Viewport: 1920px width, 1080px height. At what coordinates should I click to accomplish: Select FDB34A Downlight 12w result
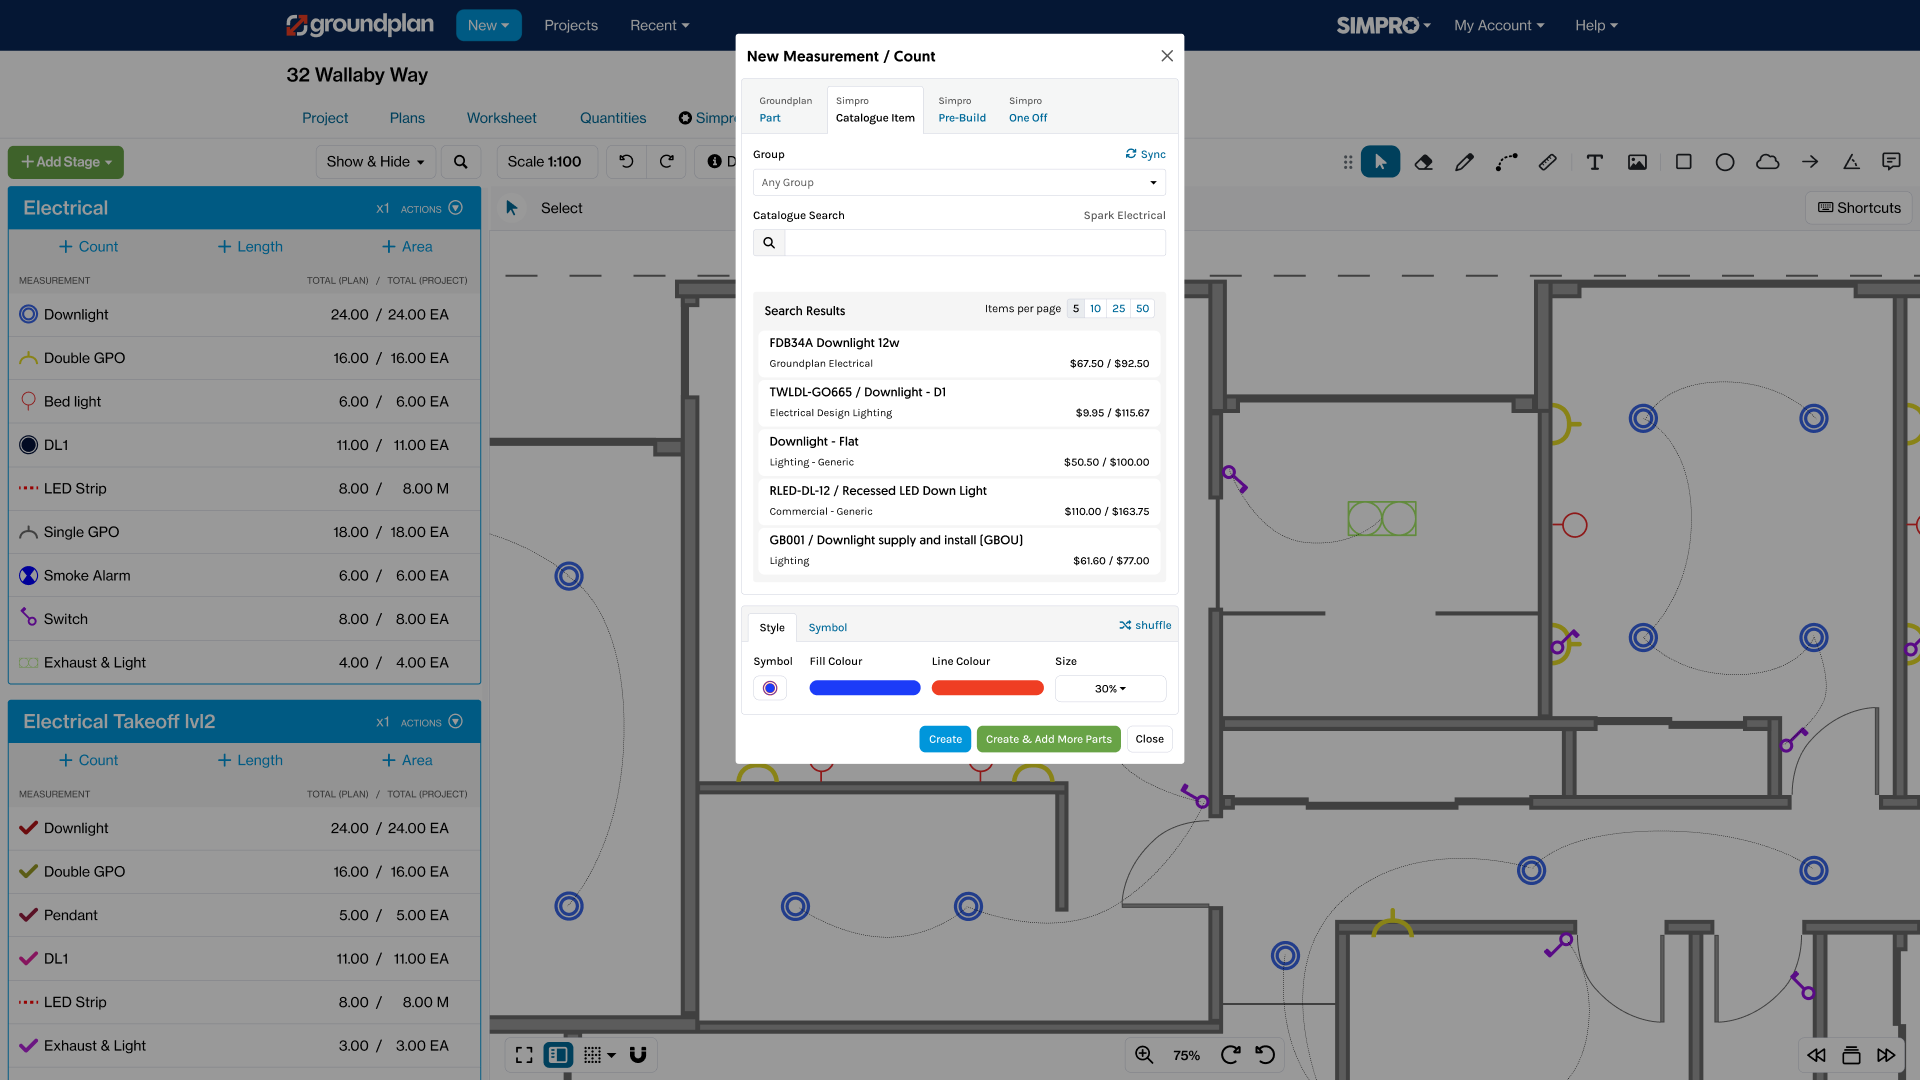point(959,353)
